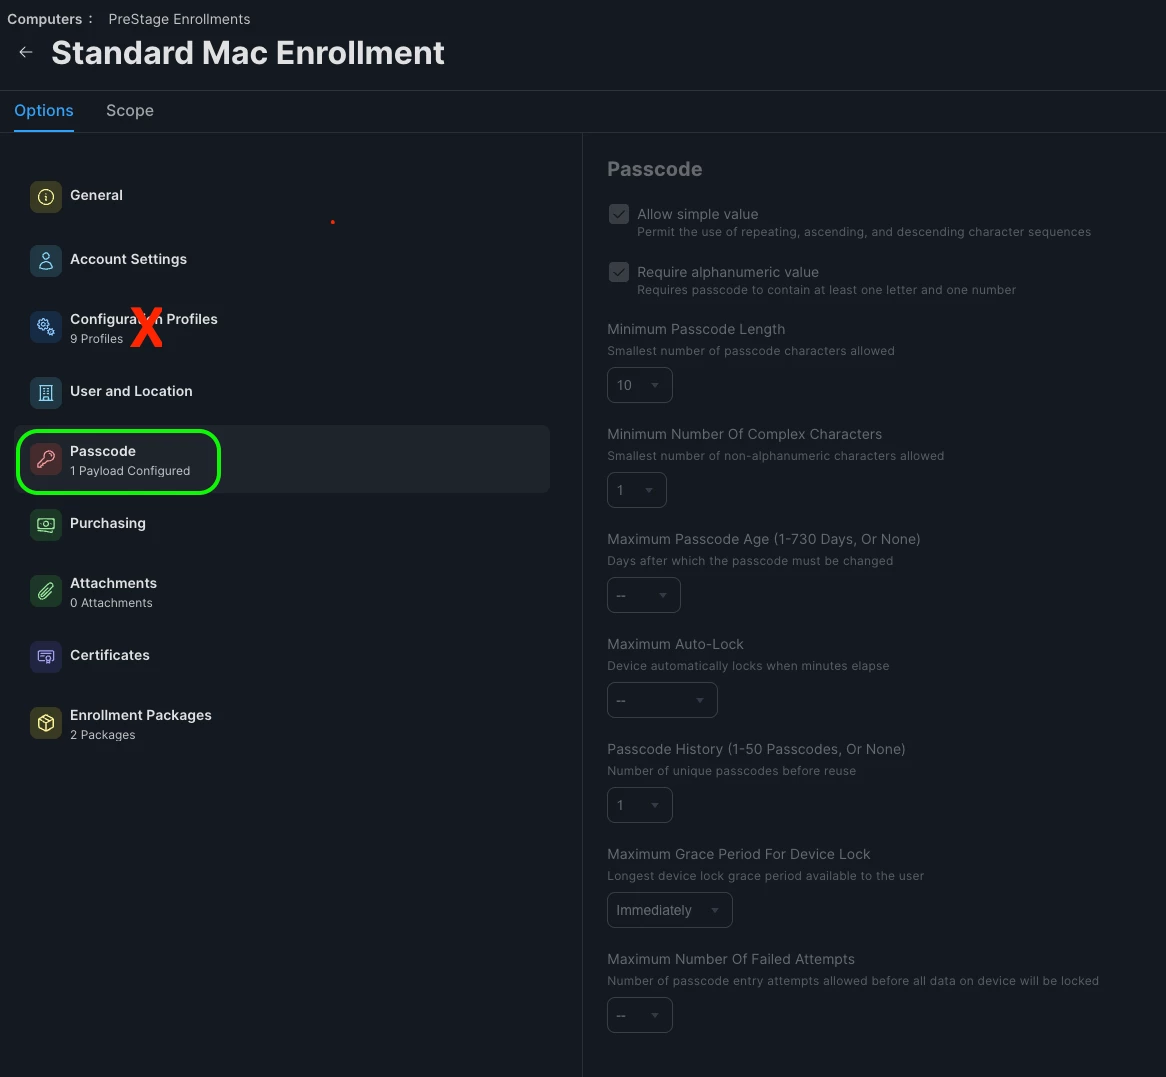Screen dimensions: 1166x1077
Task: Click the Enrollment Packages box icon
Action: click(x=46, y=723)
